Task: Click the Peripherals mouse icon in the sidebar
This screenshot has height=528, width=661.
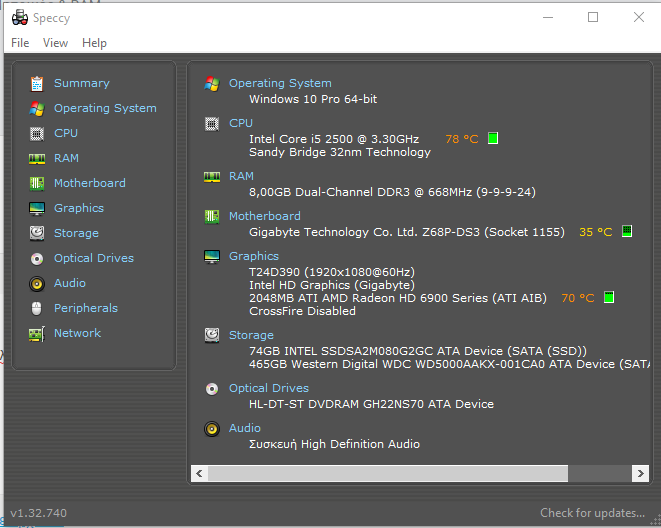Action: [x=37, y=308]
